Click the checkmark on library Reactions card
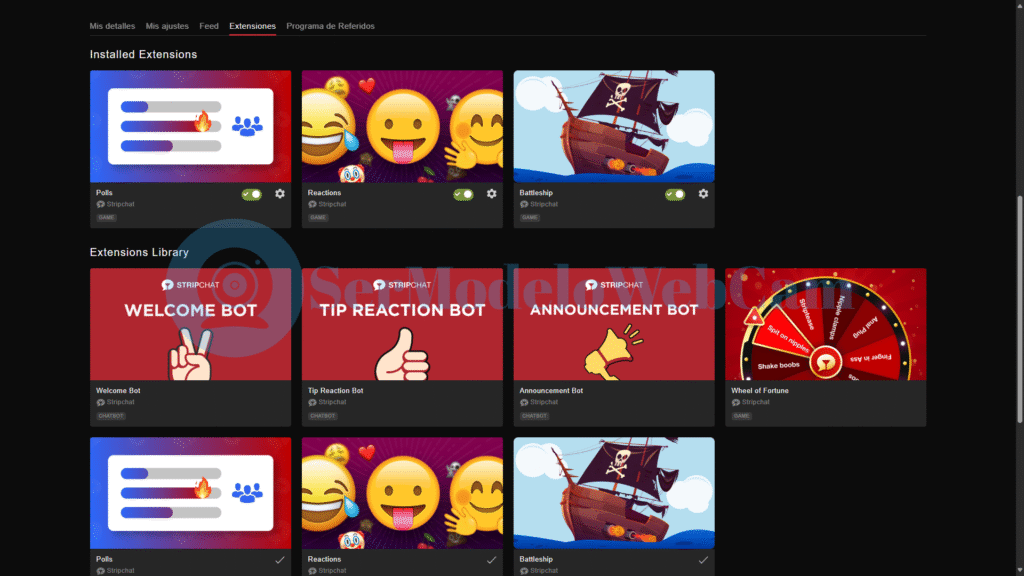The height and width of the screenshot is (576, 1024). [491, 560]
